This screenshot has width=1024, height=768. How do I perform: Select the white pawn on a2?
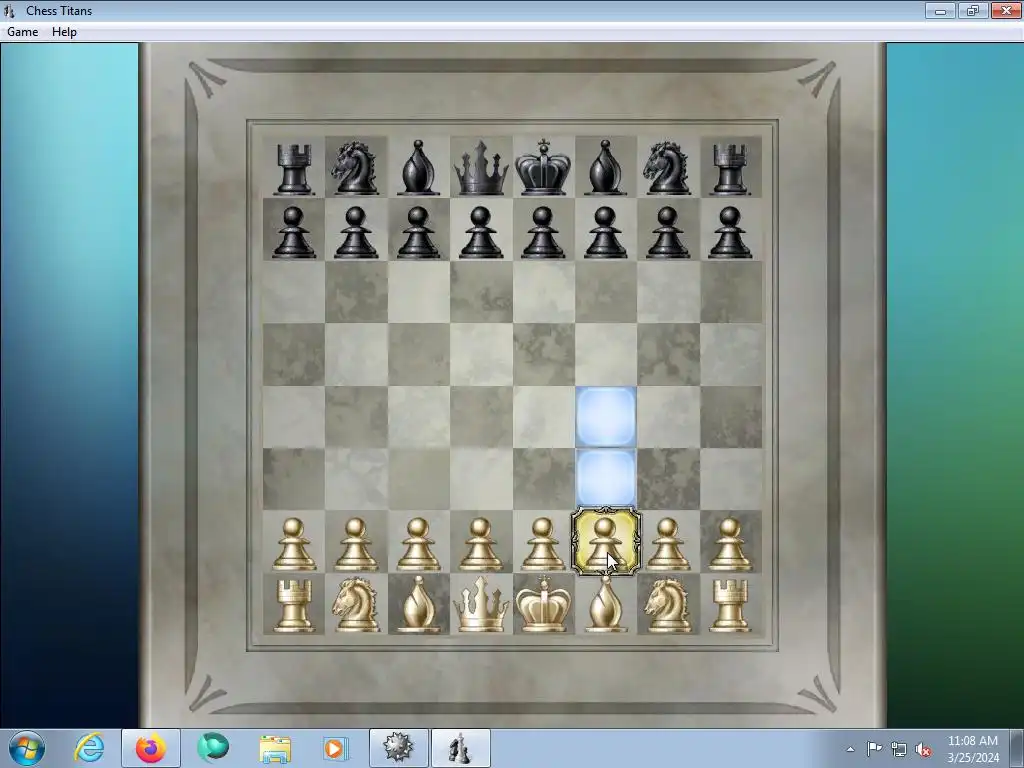(293, 543)
